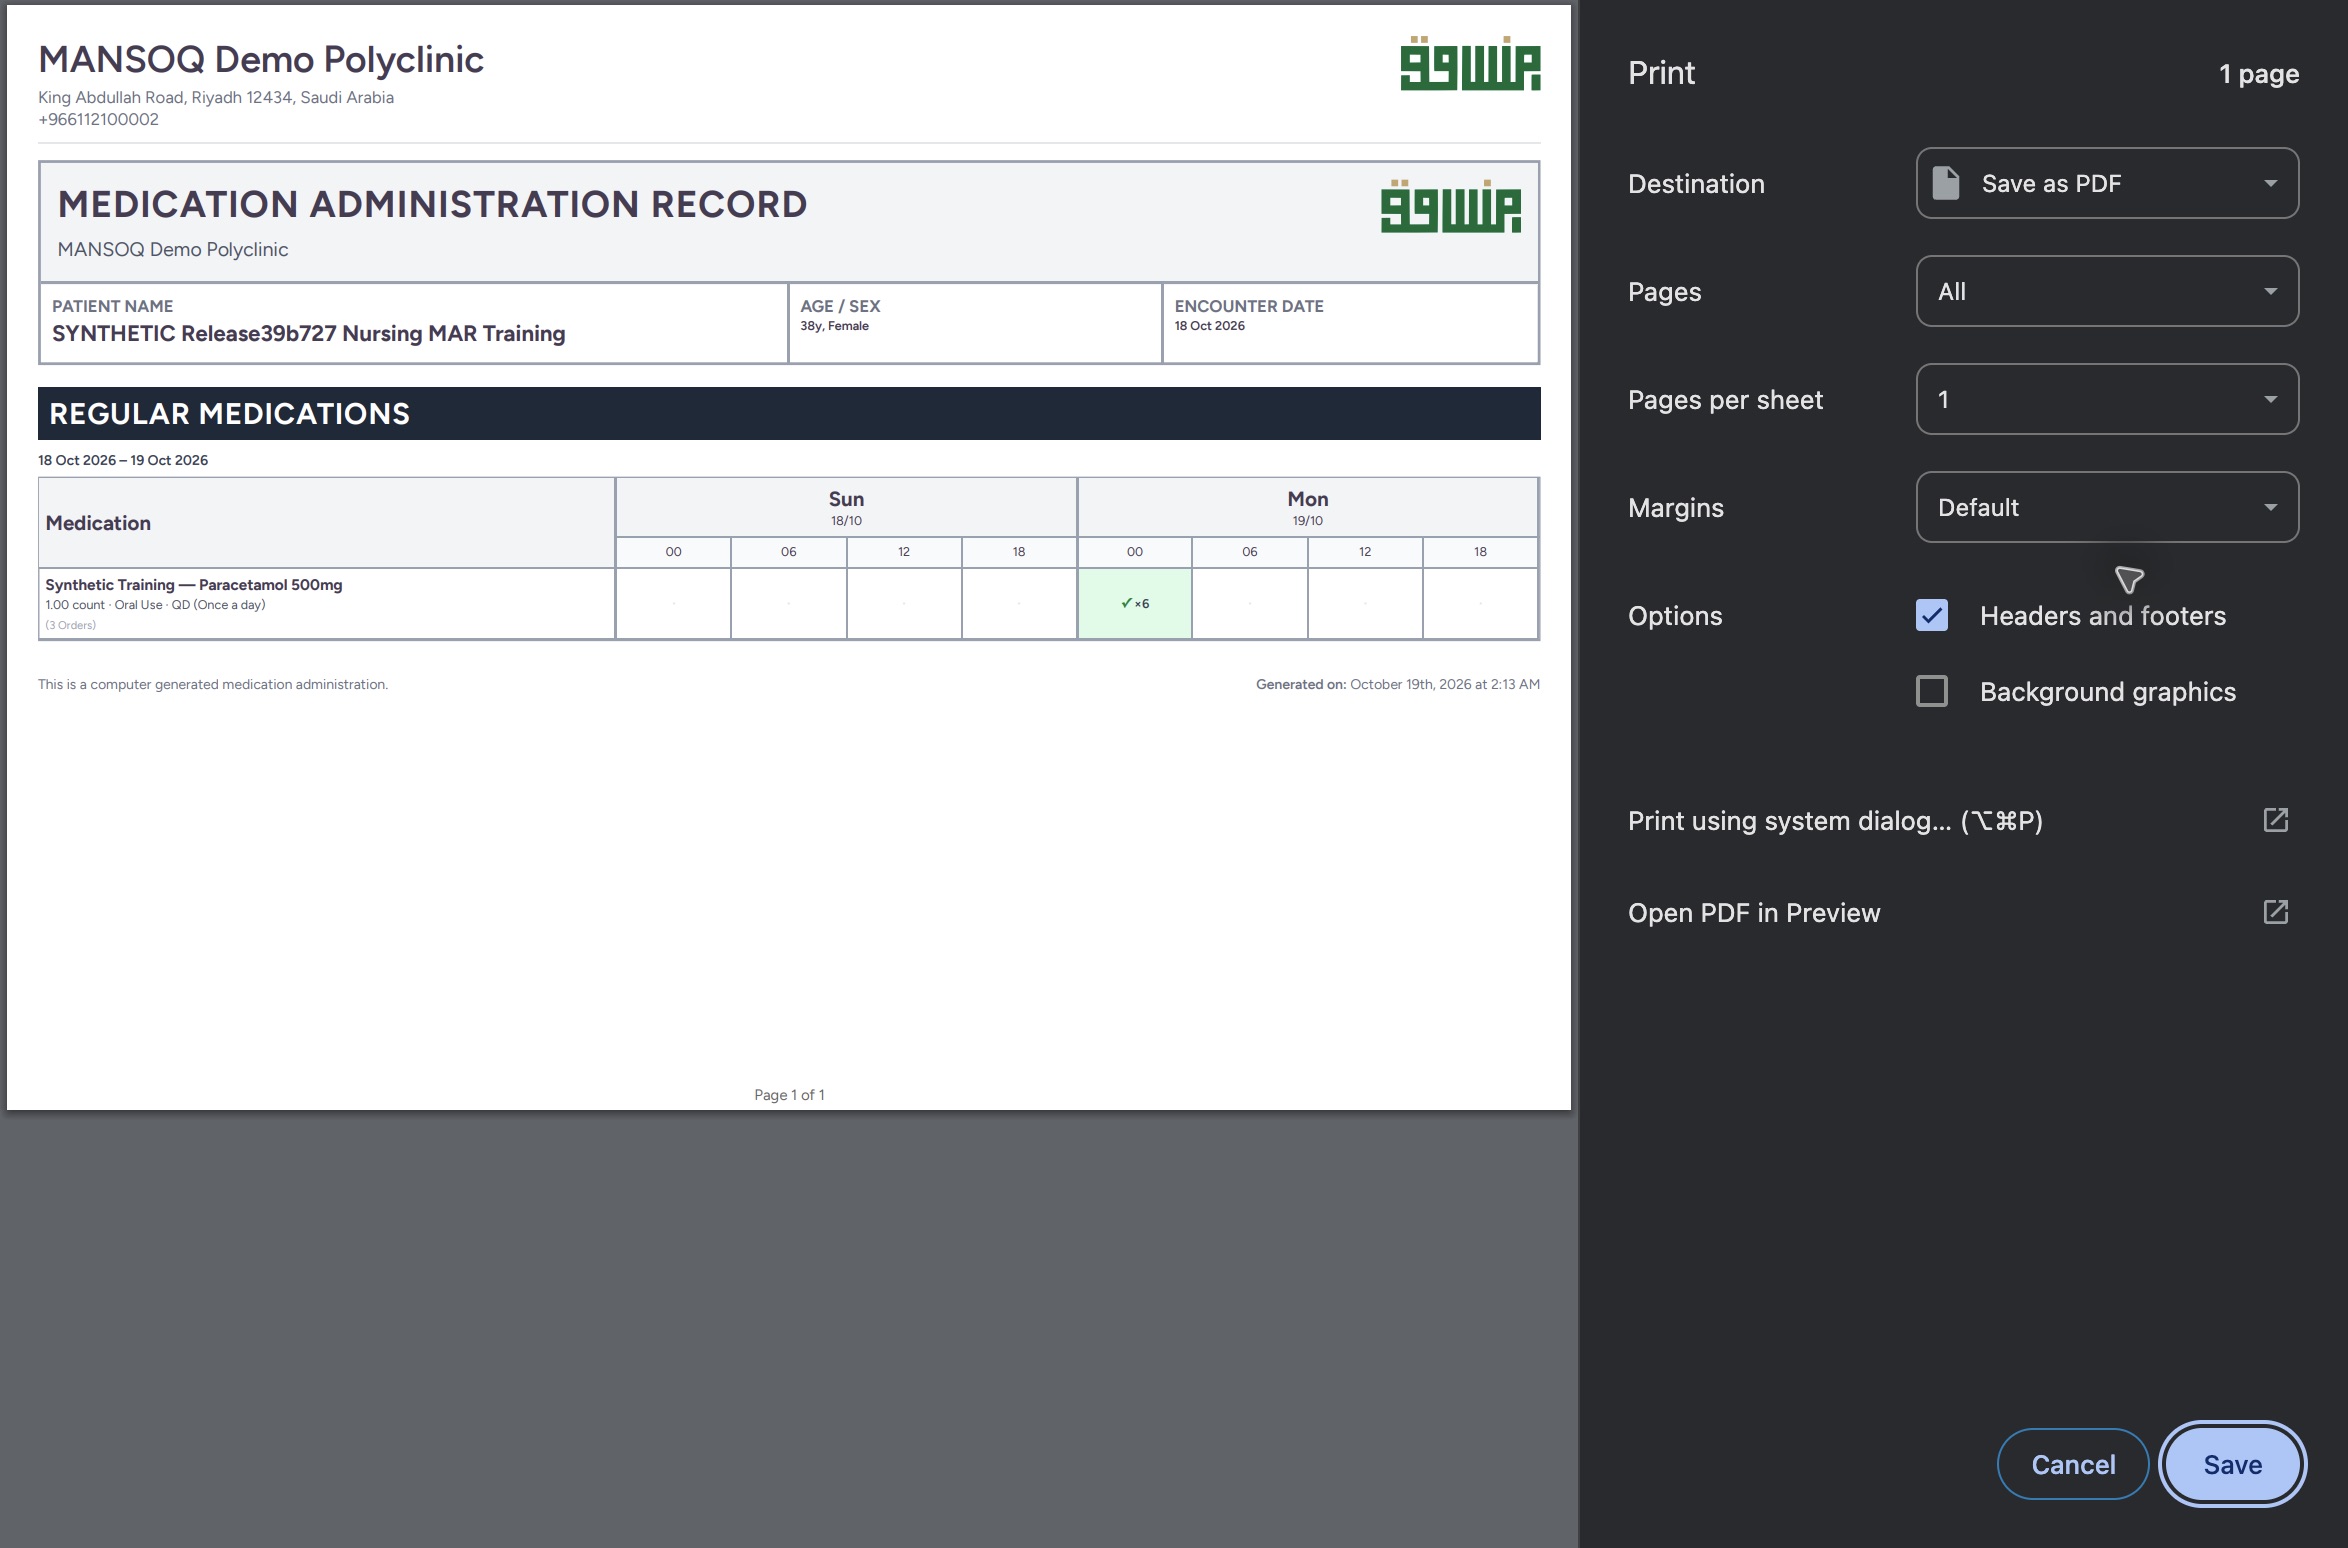
Task: Click the Mon 19/10 column header
Action: coord(1307,507)
